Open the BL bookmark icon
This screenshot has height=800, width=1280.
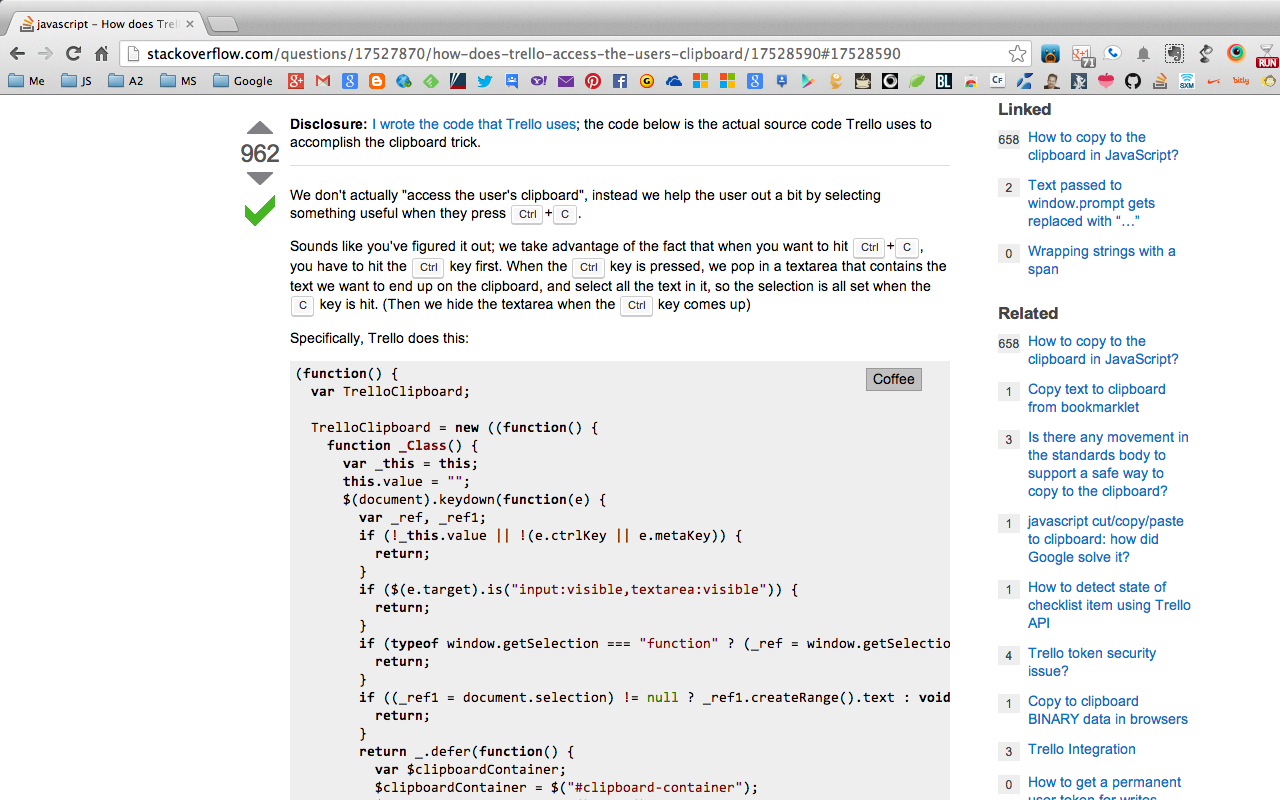(x=943, y=81)
